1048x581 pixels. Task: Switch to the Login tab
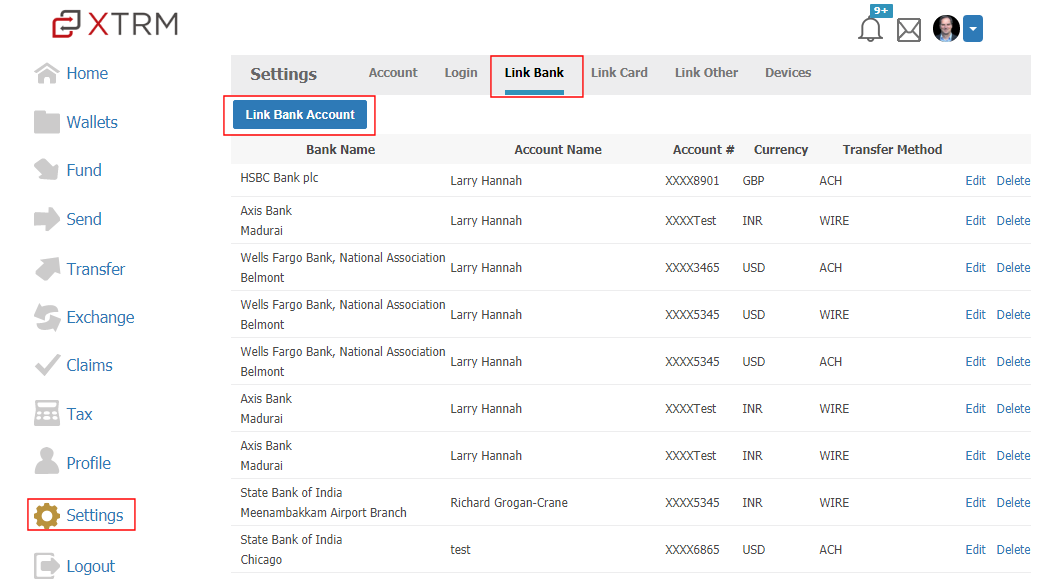point(461,73)
